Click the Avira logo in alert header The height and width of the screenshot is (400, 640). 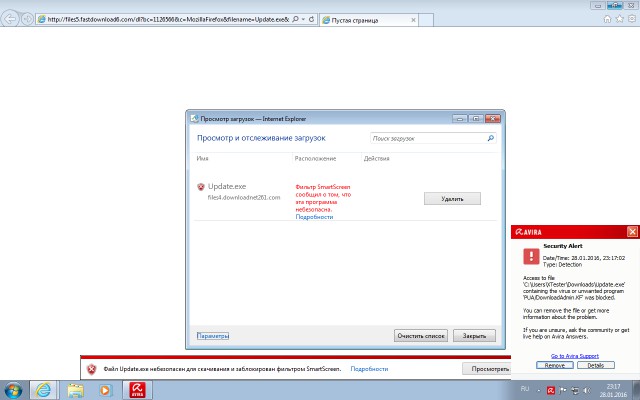click(x=529, y=232)
